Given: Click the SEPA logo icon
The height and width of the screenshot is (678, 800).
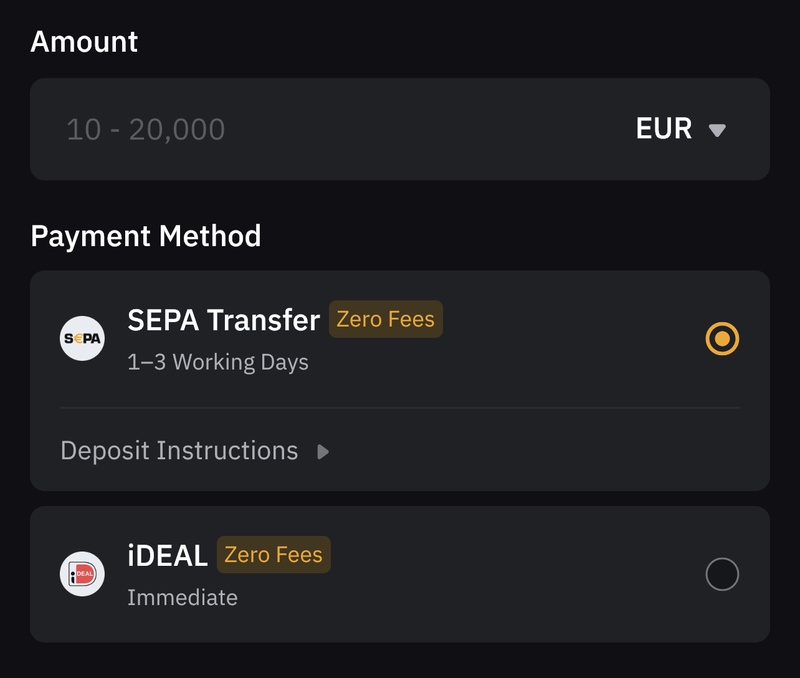Looking at the screenshot, I should 82,339.
